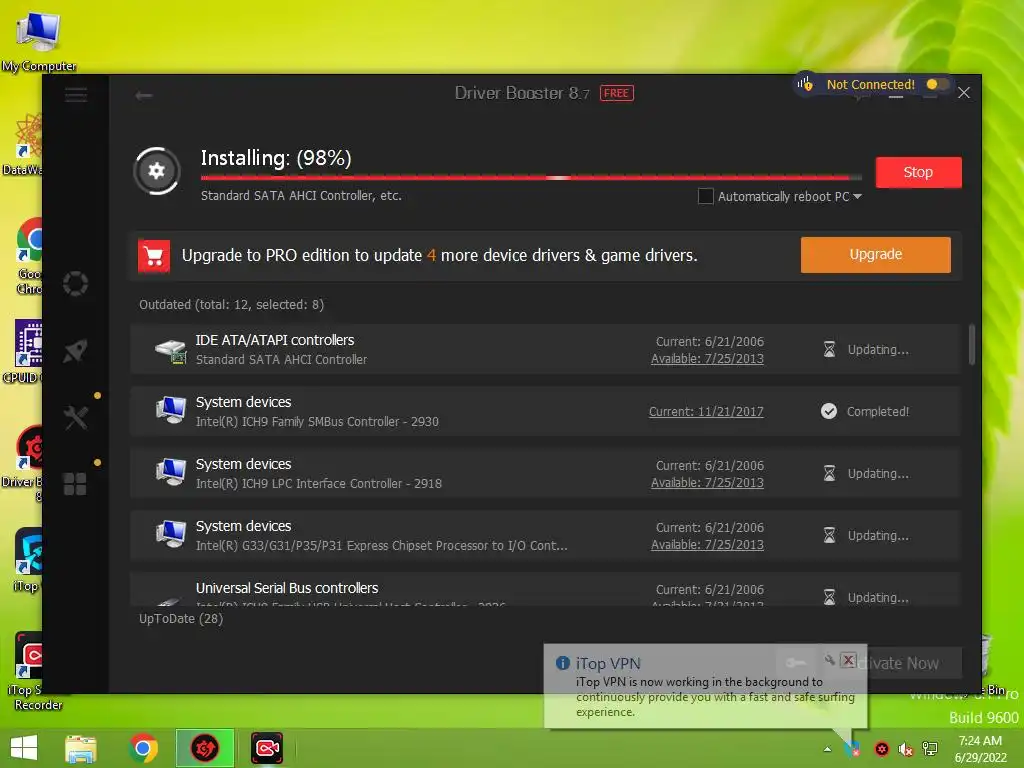Close the iTop VPN notification popup

[x=848, y=660]
